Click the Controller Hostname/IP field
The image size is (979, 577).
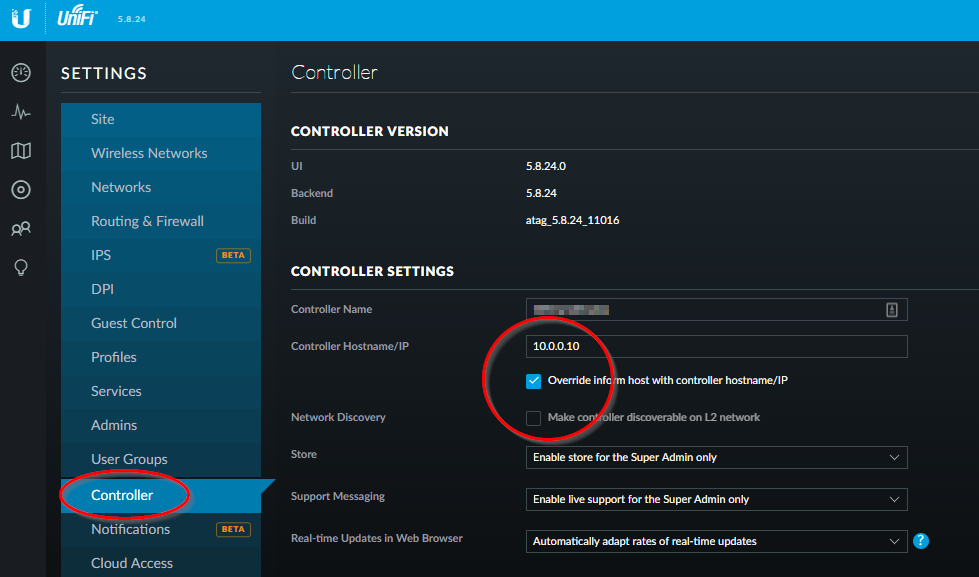click(x=716, y=347)
